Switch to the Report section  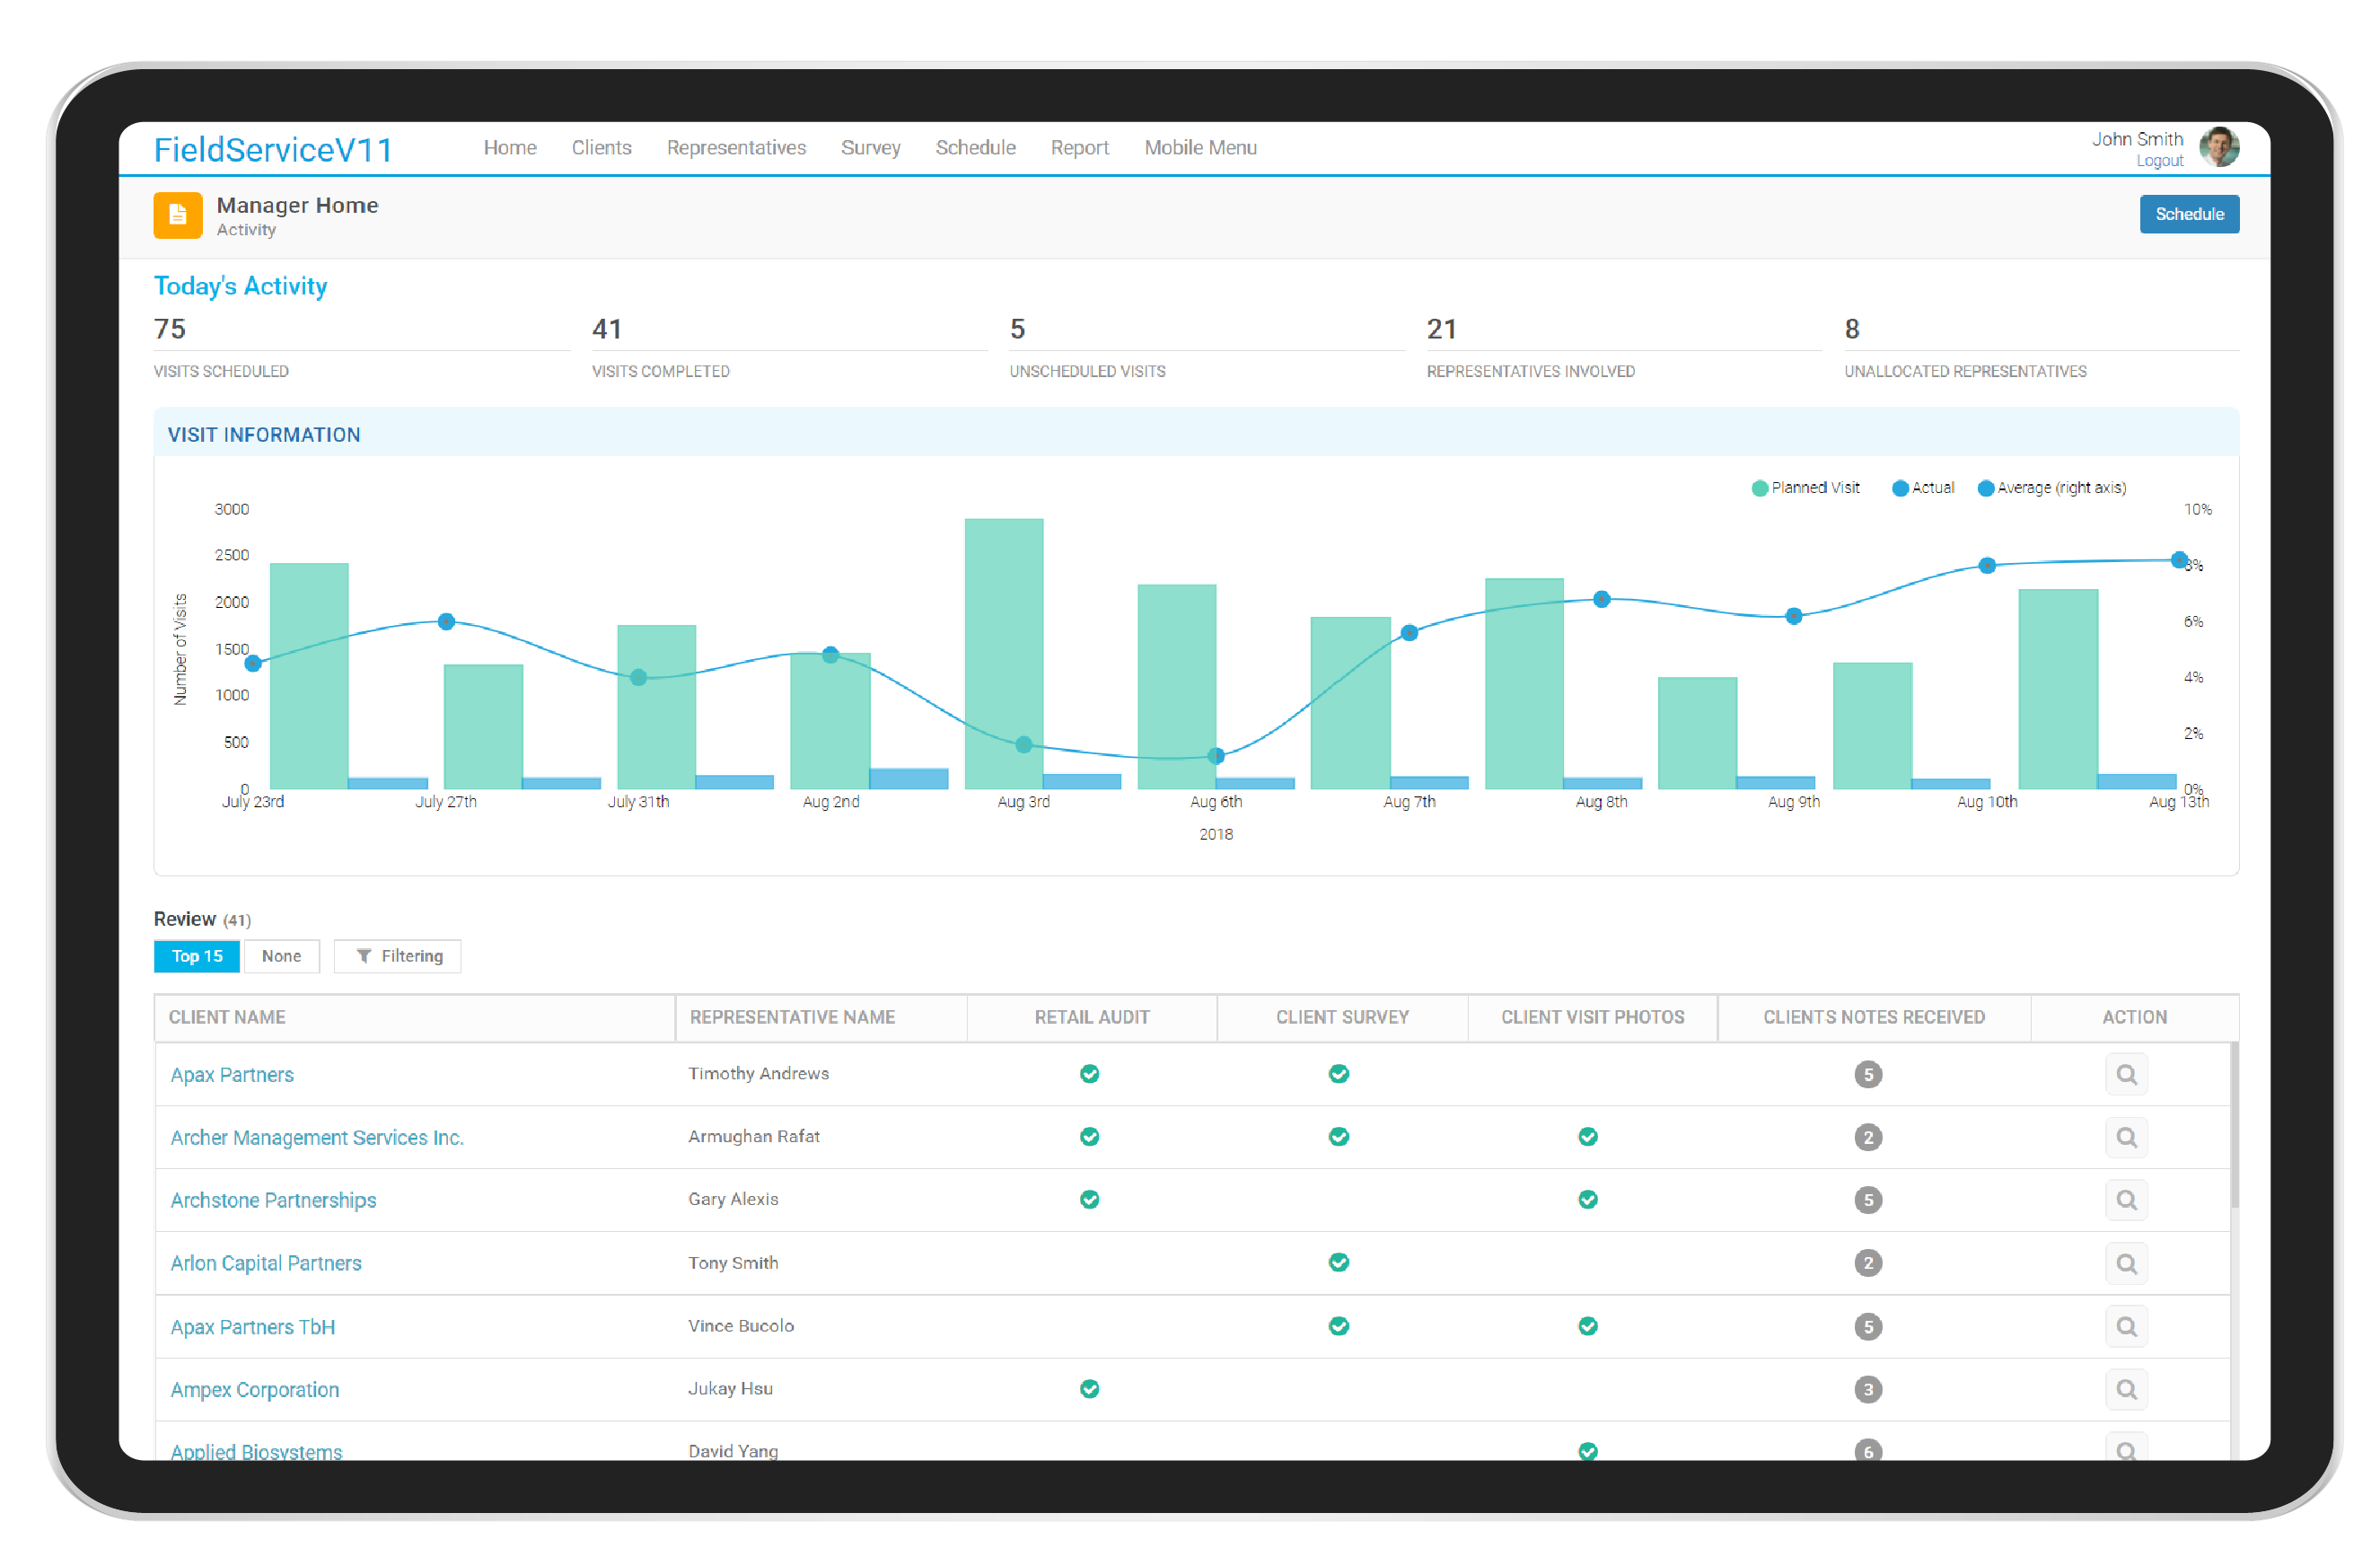point(1079,147)
